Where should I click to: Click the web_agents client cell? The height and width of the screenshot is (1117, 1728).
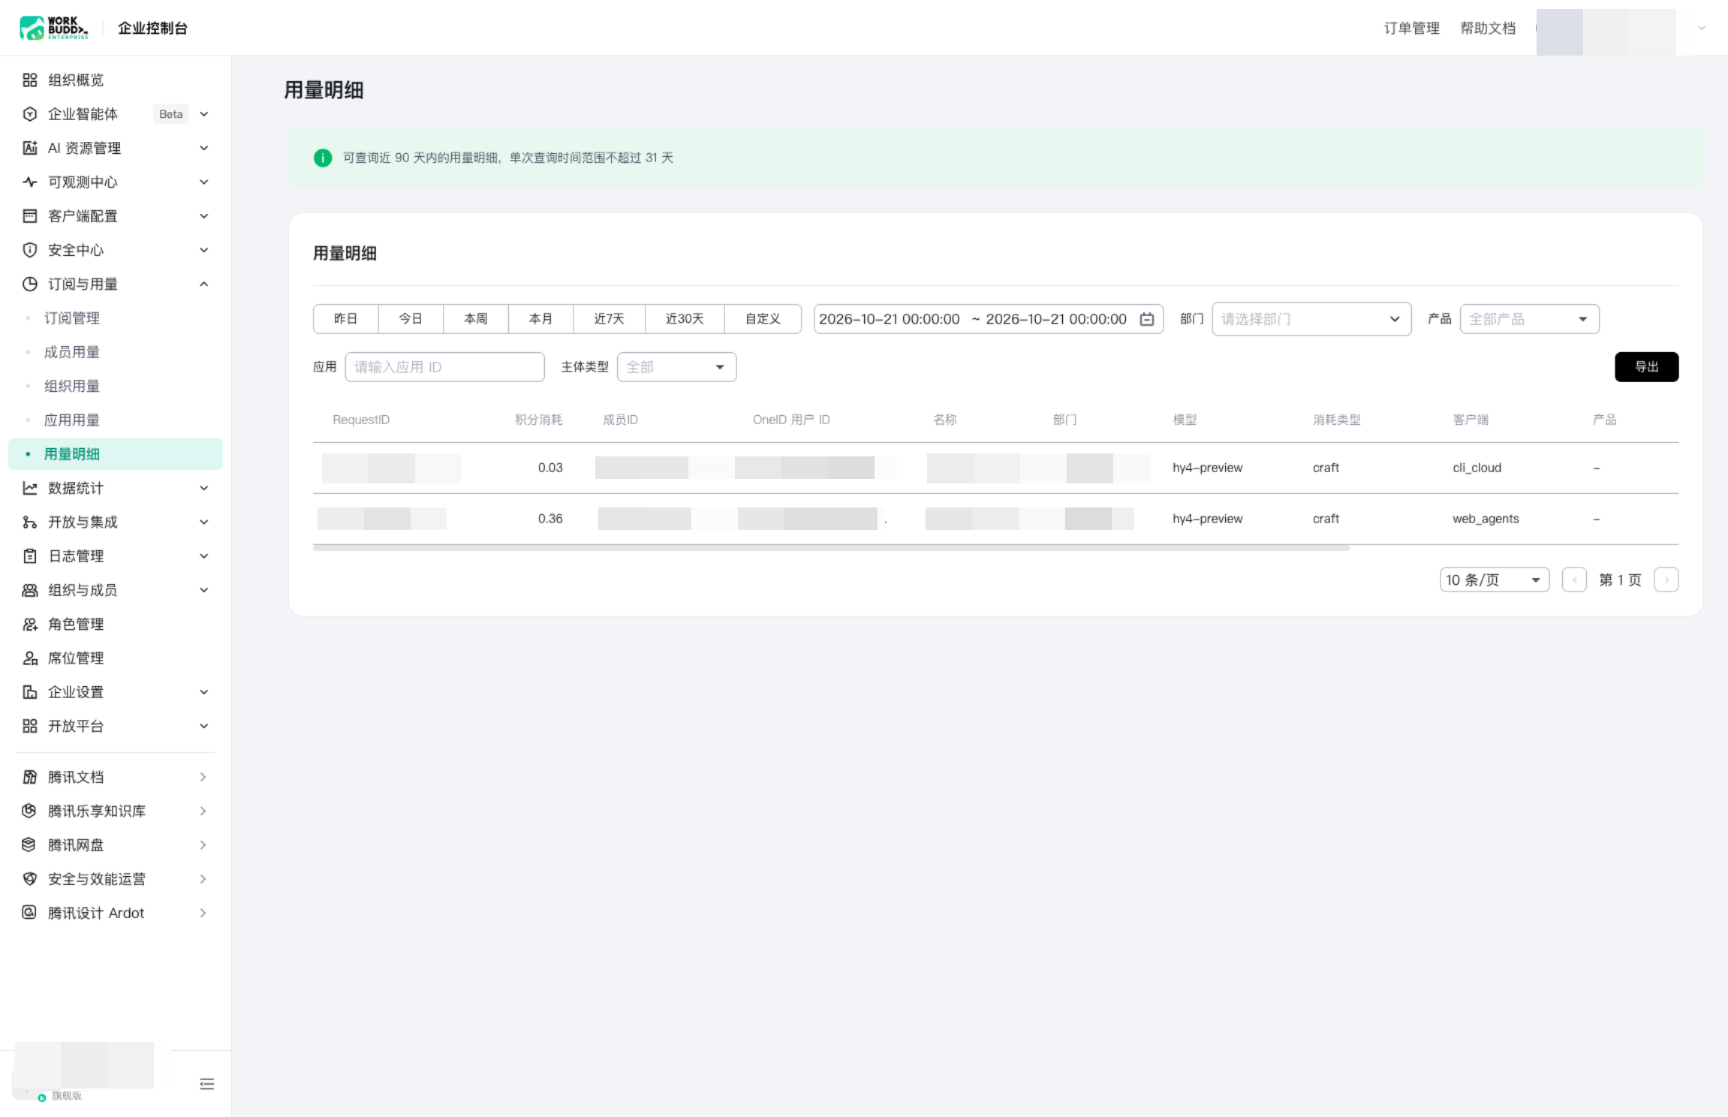pyautogui.click(x=1486, y=519)
